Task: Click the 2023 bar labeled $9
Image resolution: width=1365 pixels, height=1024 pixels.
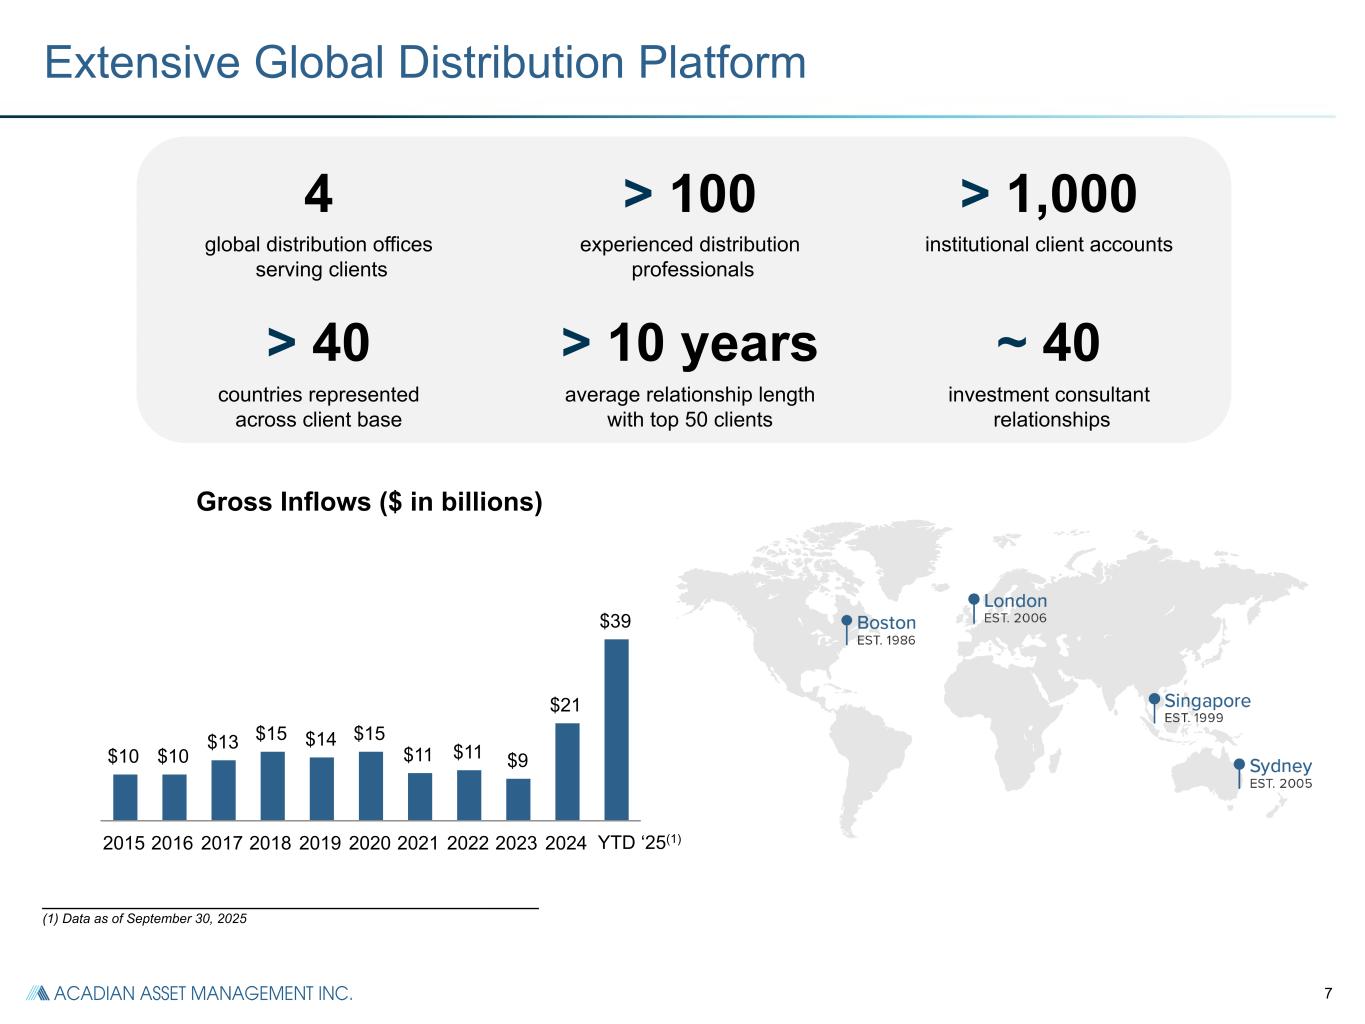Action: click(x=518, y=799)
